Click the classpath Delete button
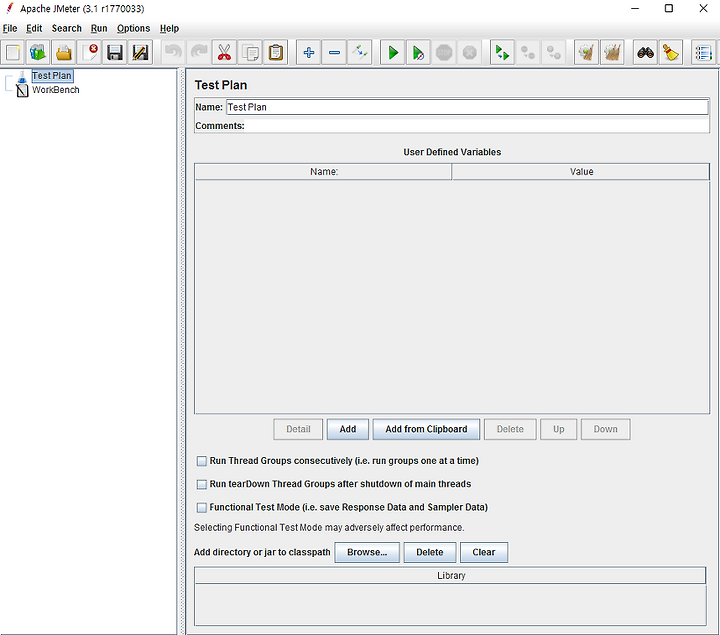 pos(430,552)
